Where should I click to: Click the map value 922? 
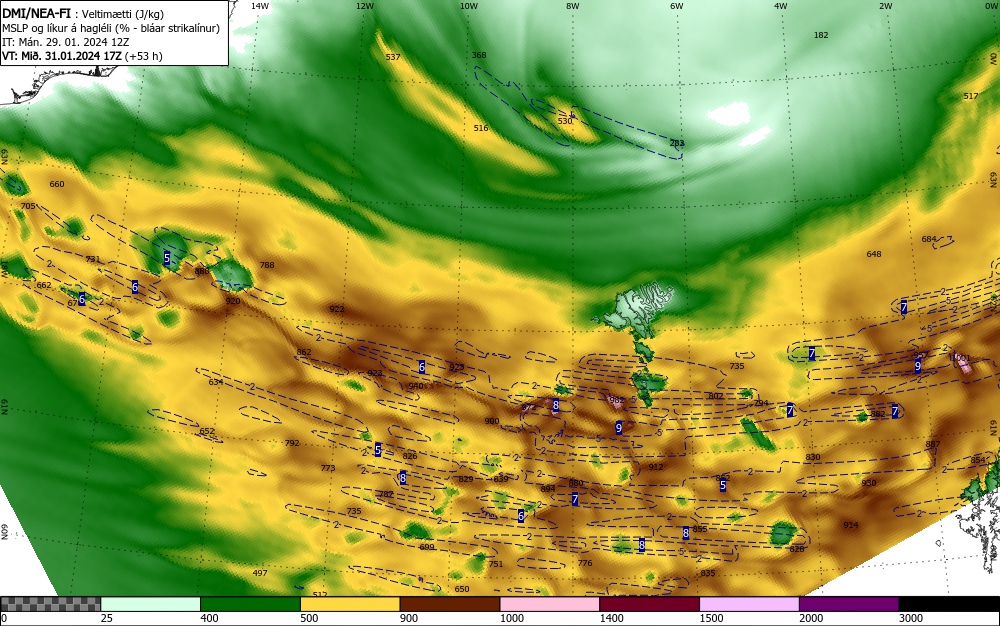(337, 309)
